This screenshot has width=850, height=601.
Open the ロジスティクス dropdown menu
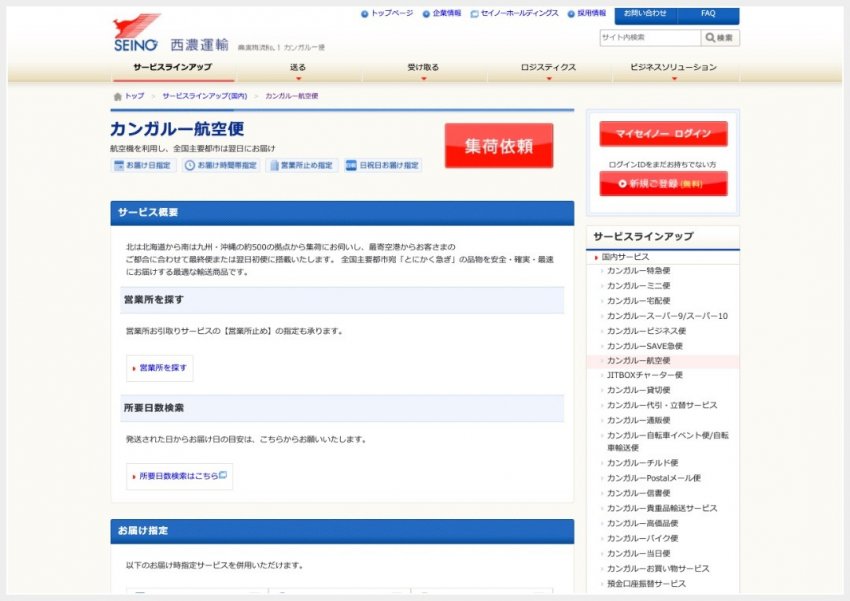click(x=549, y=68)
